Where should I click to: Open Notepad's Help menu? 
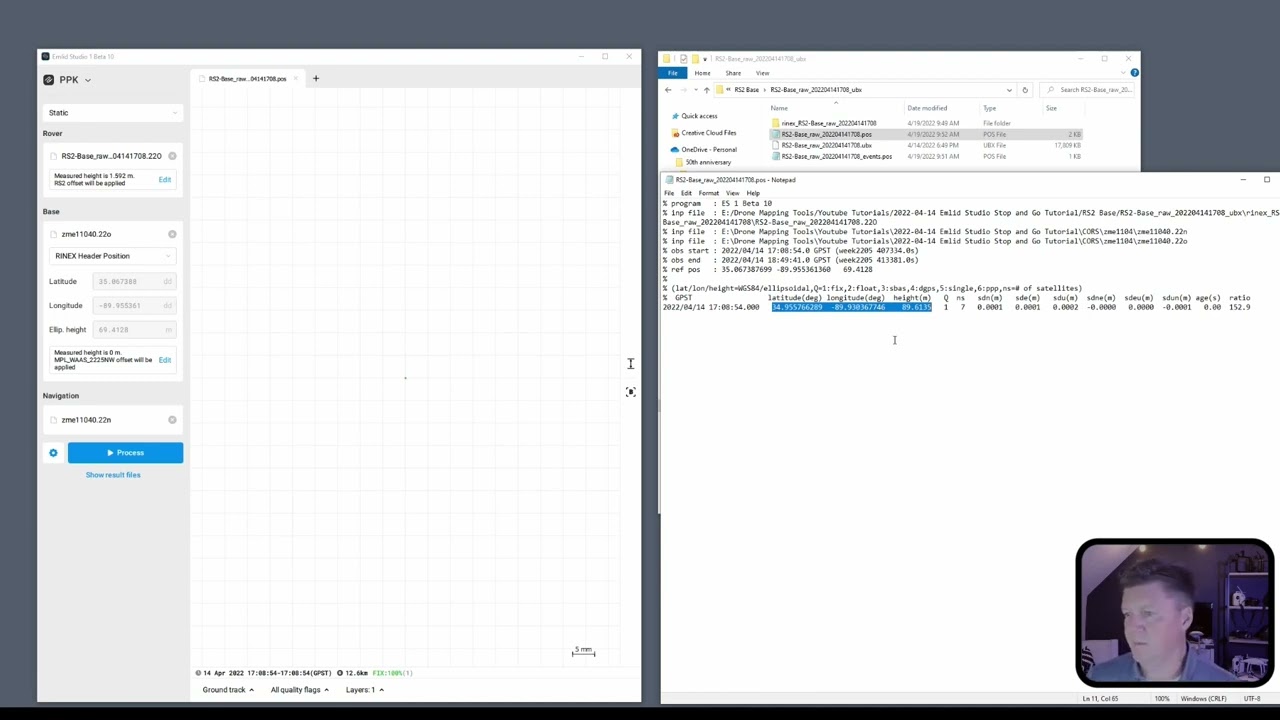(x=752, y=193)
